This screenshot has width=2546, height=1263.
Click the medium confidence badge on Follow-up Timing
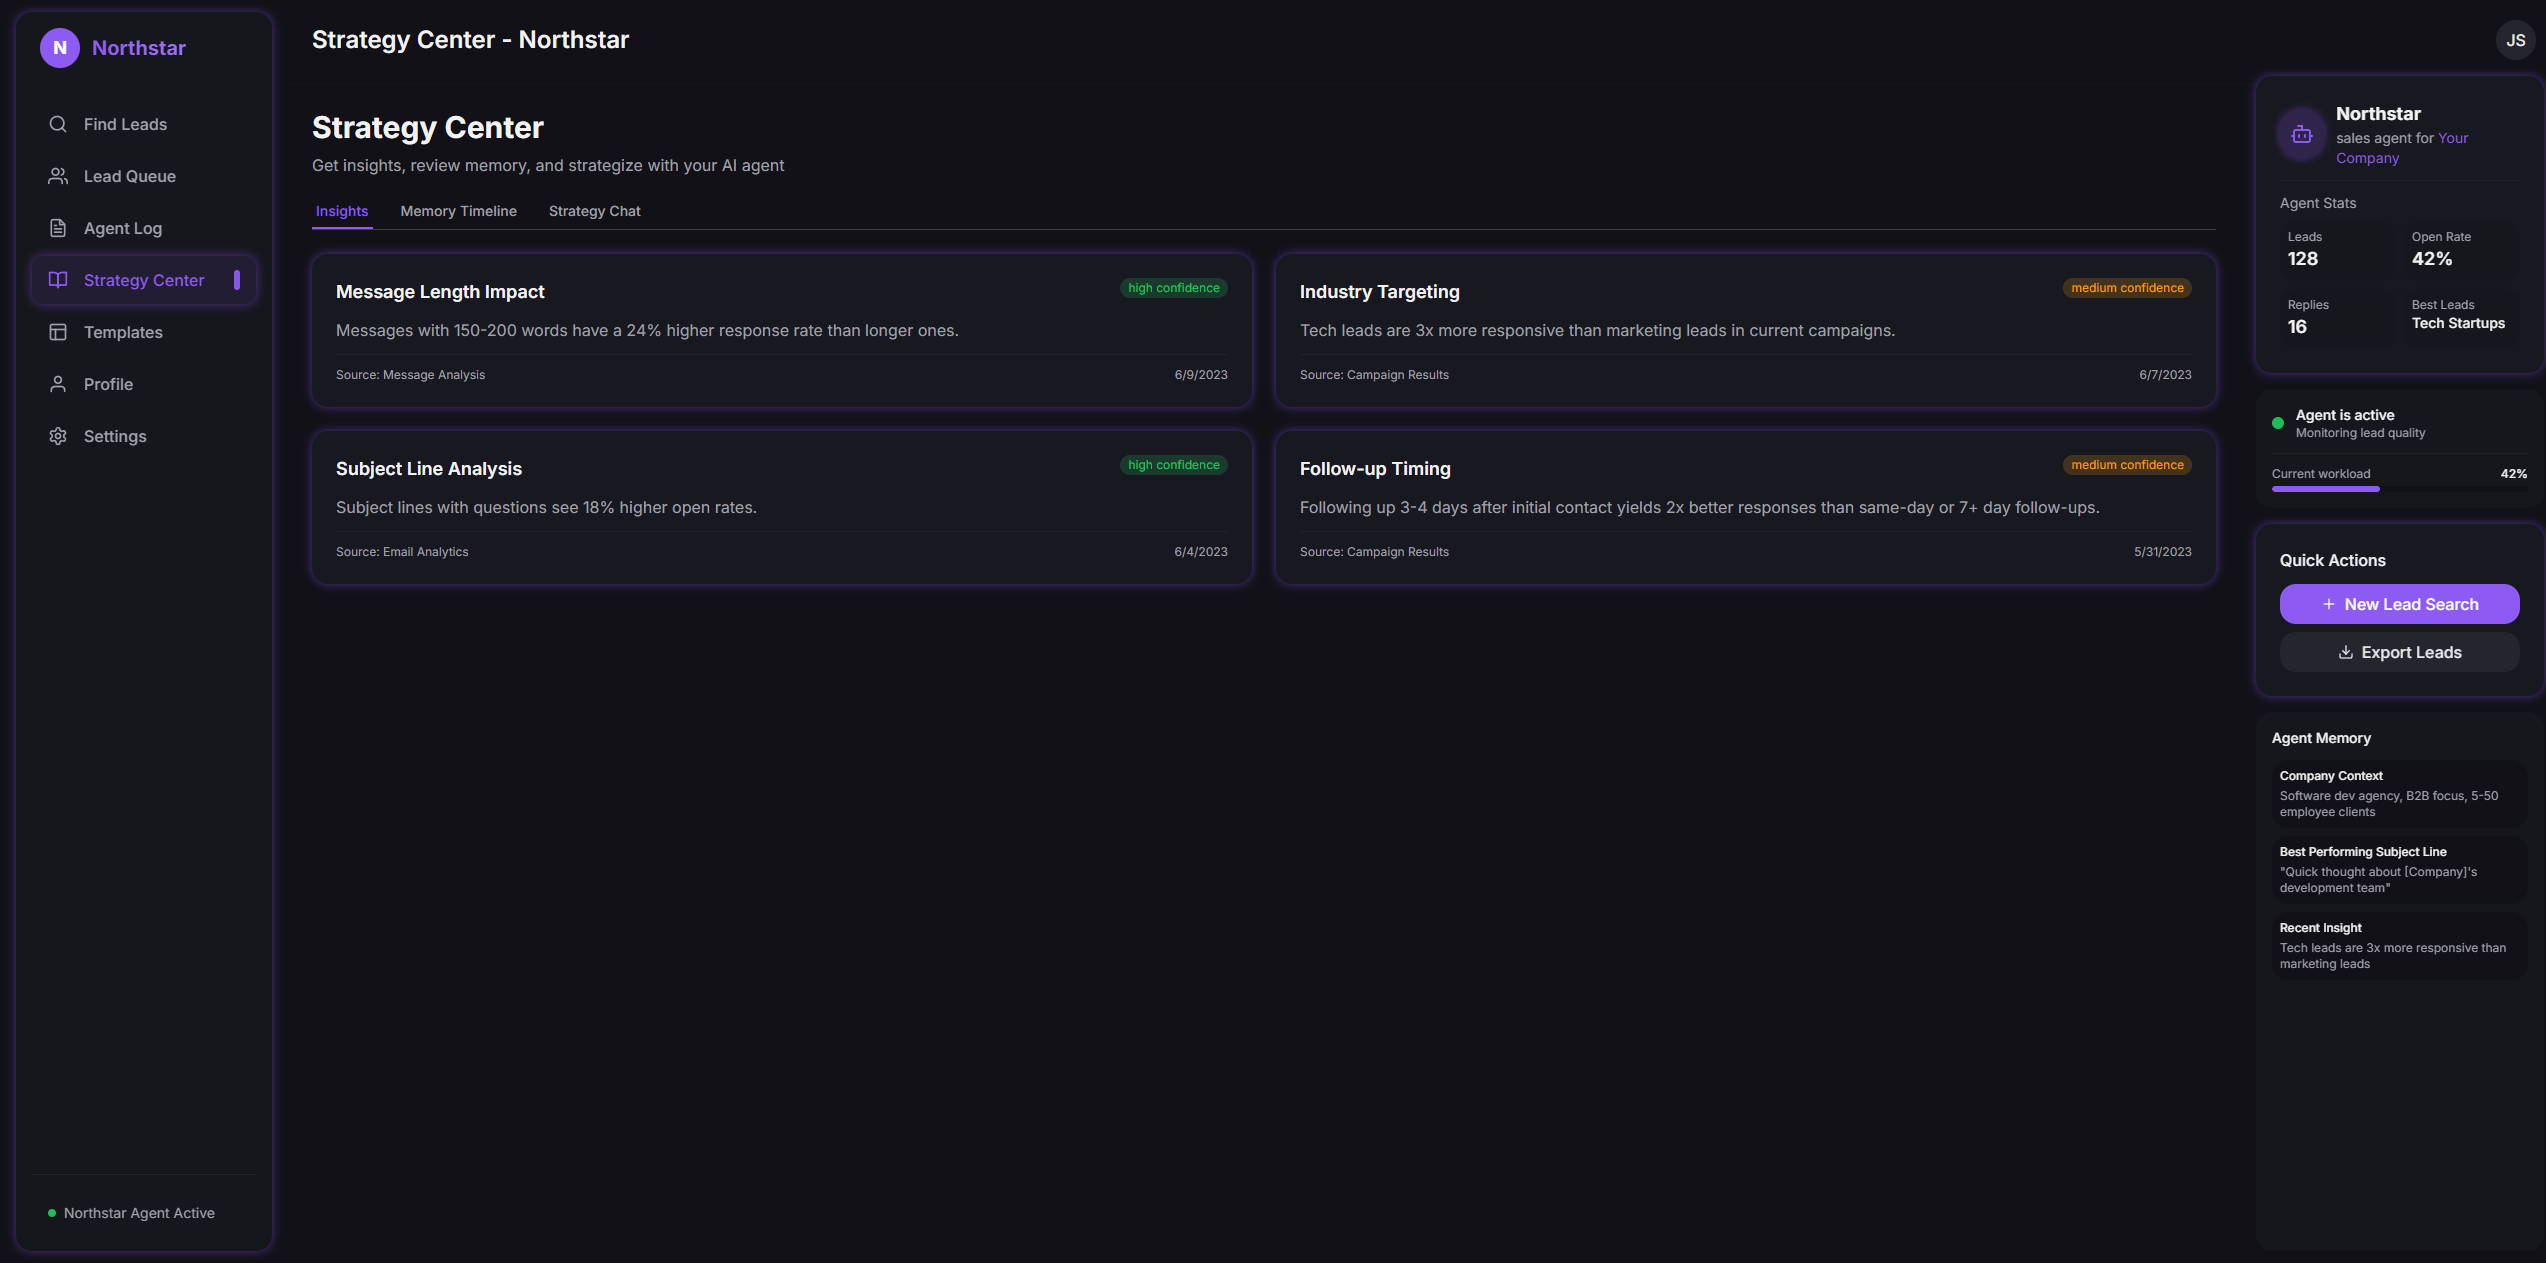pyautogui.click(x=2127, y=465)
